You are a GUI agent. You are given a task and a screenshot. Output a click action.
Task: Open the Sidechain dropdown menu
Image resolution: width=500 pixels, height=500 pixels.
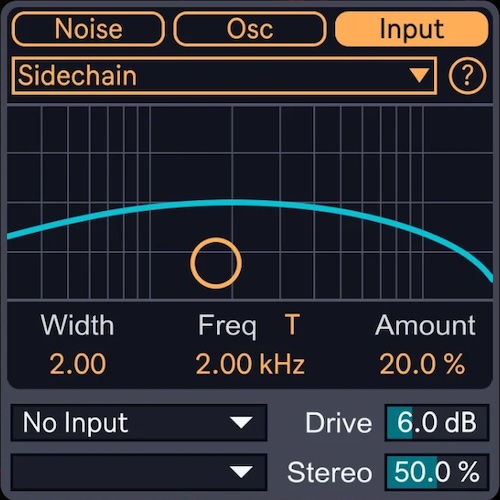(224, 76)
